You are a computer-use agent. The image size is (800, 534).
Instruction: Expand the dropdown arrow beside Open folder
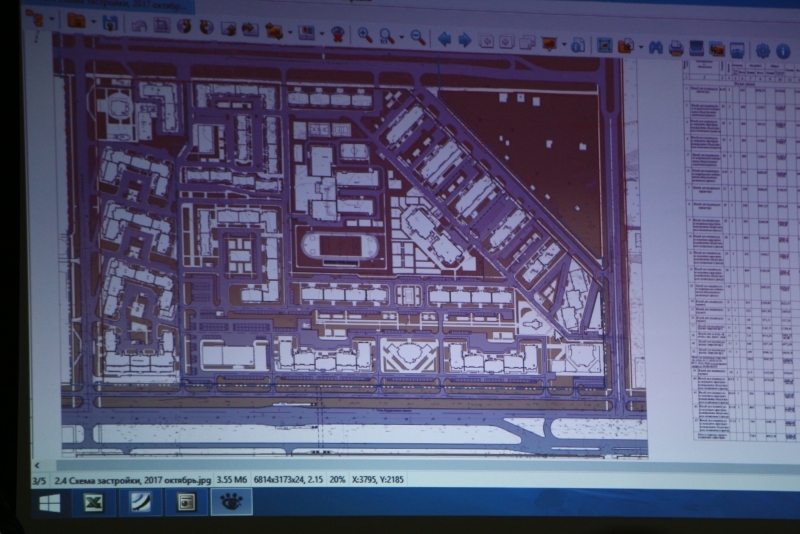click(92, 21)
